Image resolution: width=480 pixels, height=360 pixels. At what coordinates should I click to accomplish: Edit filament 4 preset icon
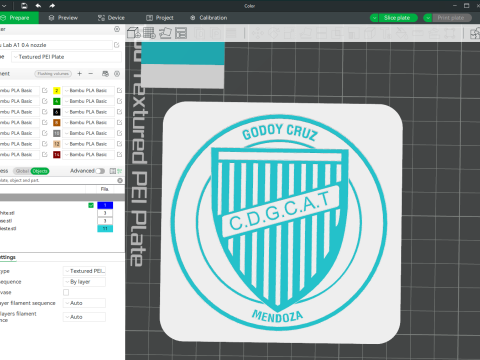(x=119, y=101)
